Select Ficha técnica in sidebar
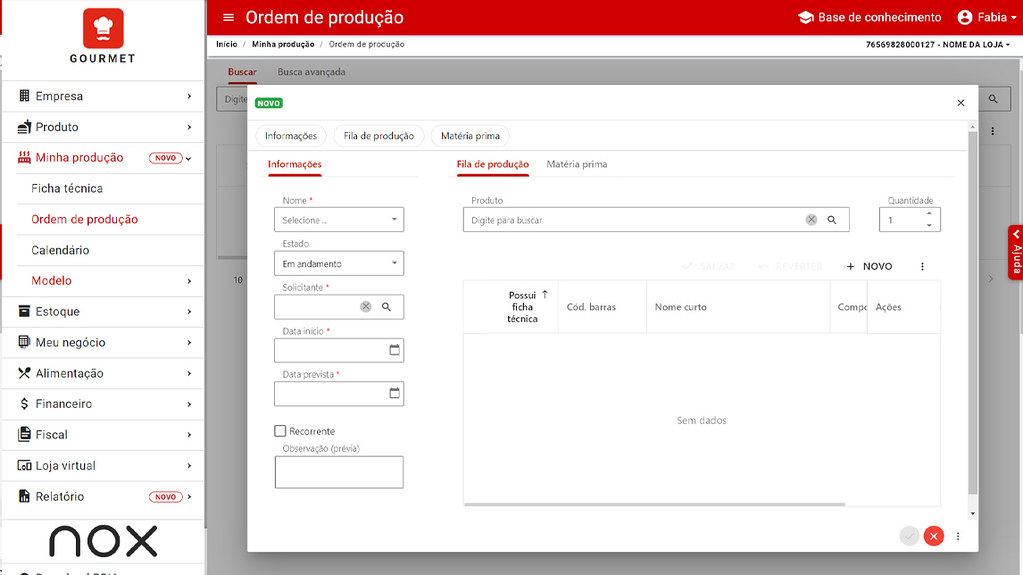This screenshot has height=575, width=1023. click(x=67, y=189)
